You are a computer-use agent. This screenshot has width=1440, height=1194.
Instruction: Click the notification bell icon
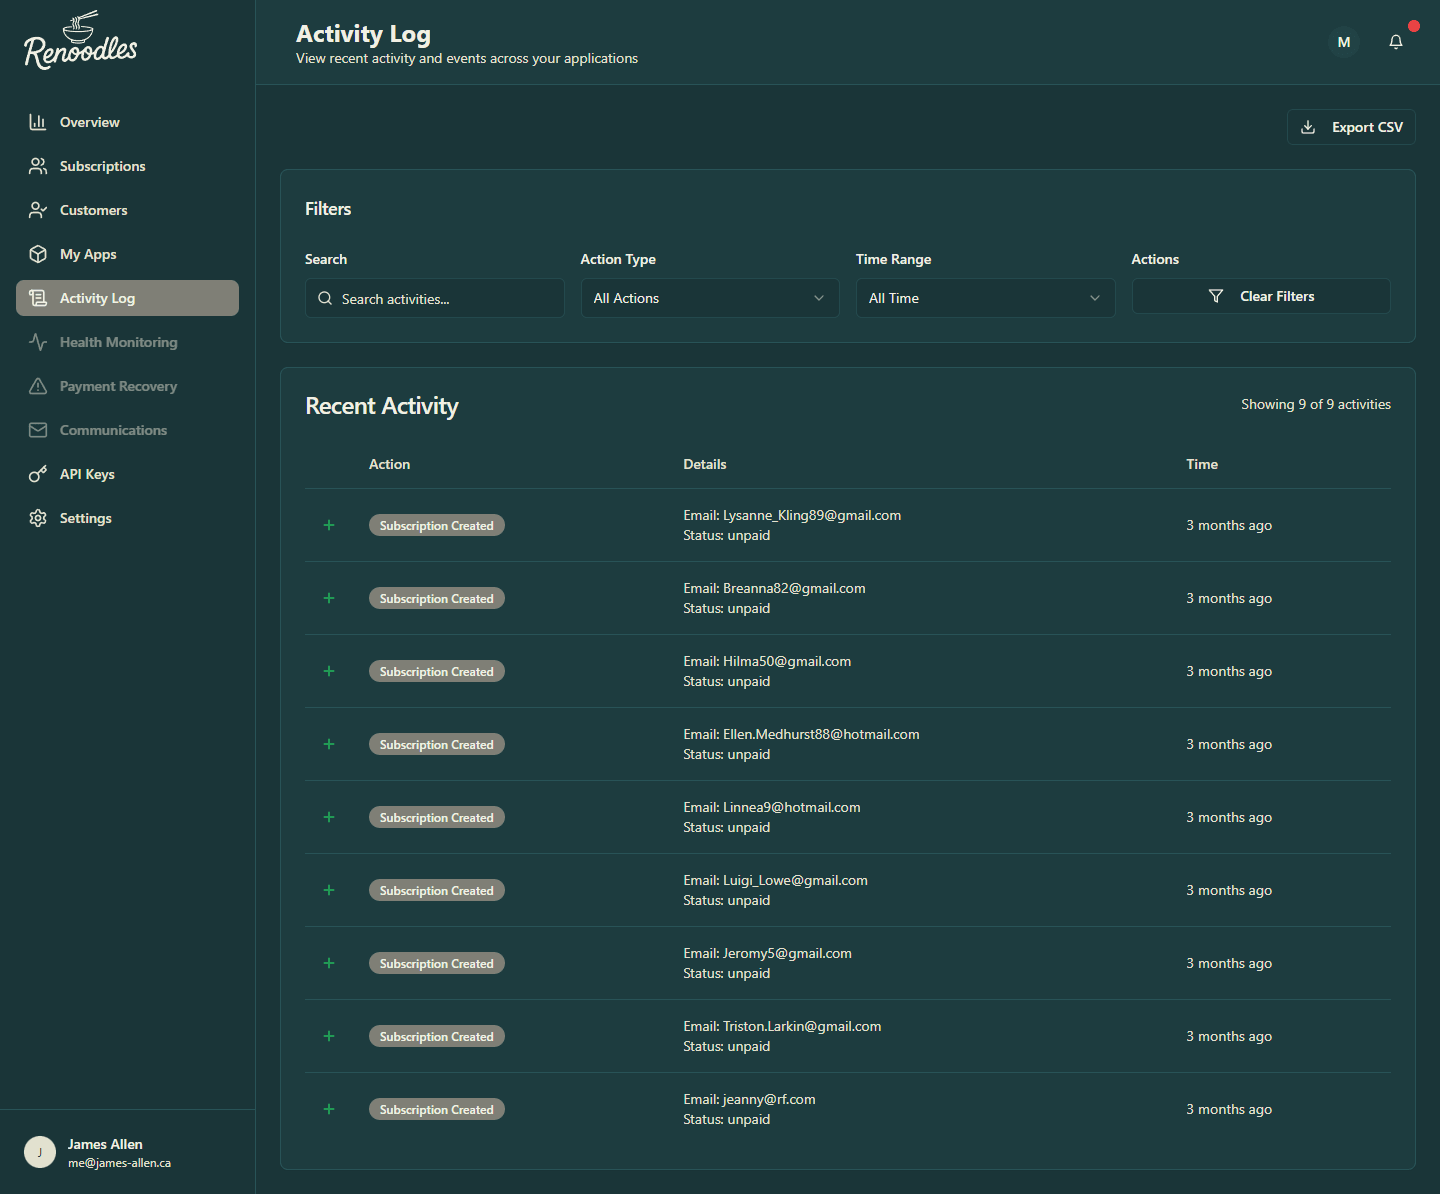point(1396,42)
